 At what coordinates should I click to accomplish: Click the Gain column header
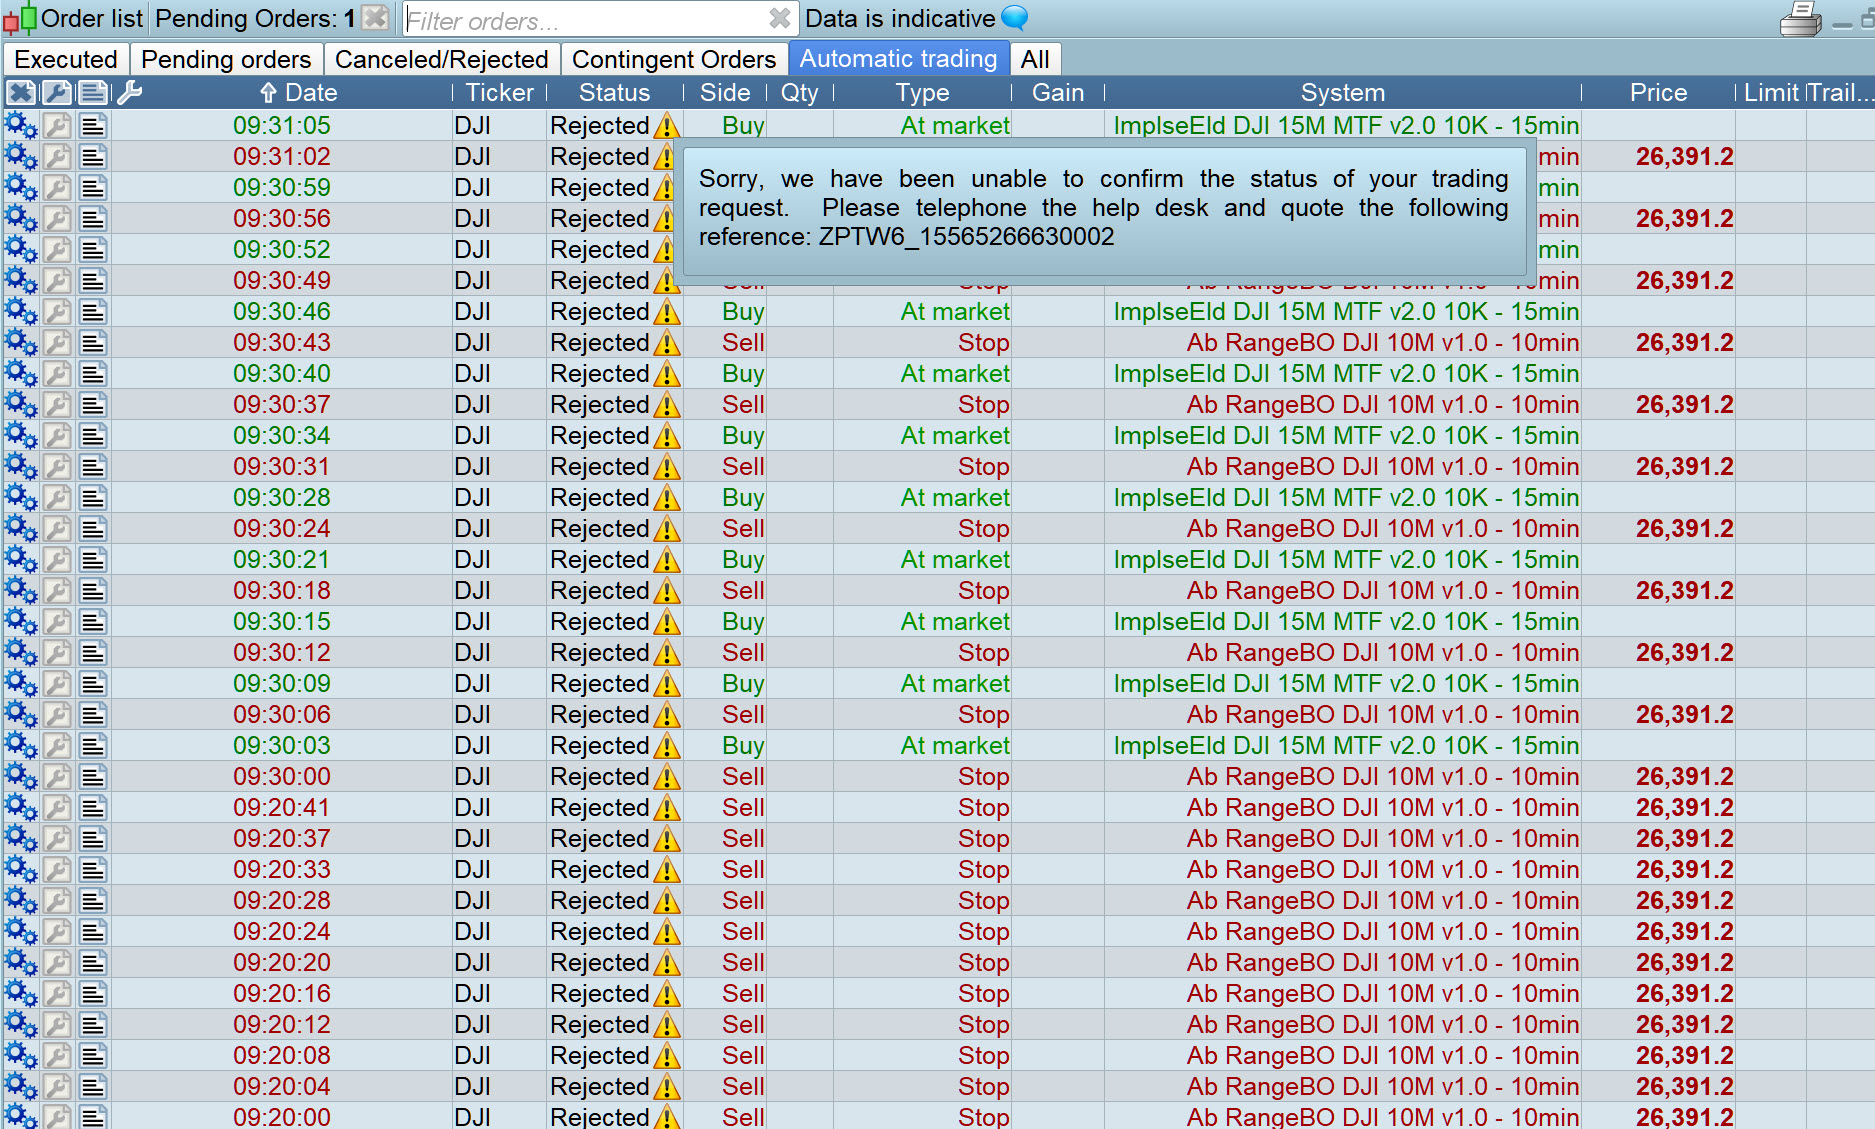click(x=1058, y=93)
